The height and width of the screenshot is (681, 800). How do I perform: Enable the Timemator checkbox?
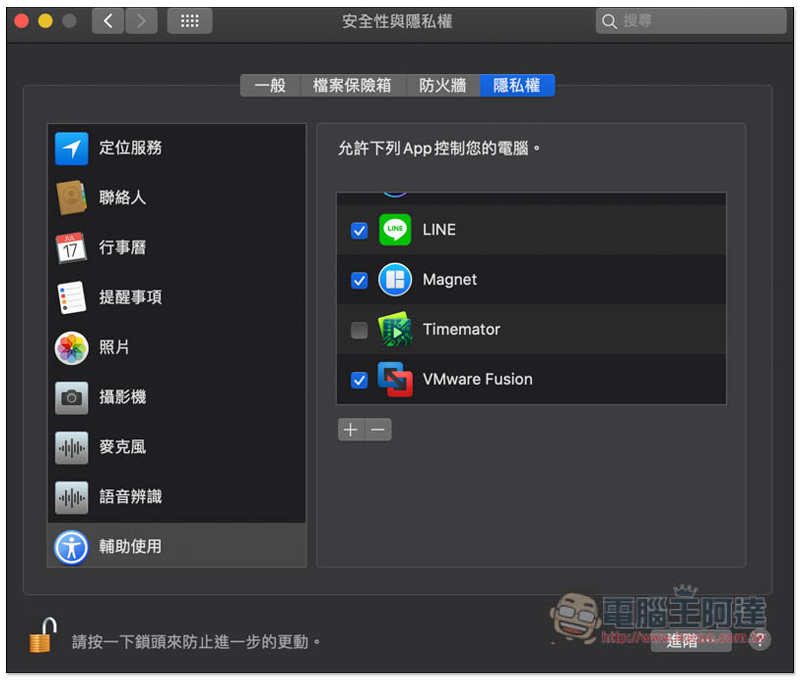point(359,330)
